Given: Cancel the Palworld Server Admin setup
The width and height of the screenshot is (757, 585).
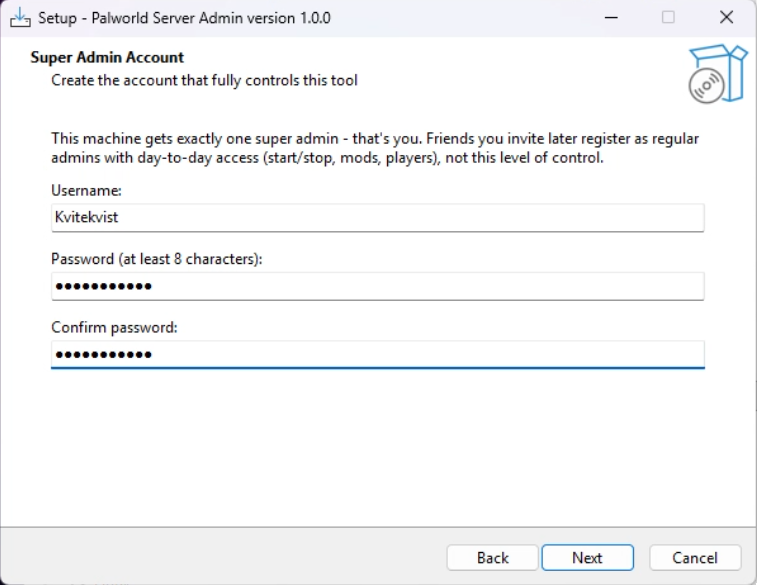Looking at the screenshot, I should coord(695,558).
